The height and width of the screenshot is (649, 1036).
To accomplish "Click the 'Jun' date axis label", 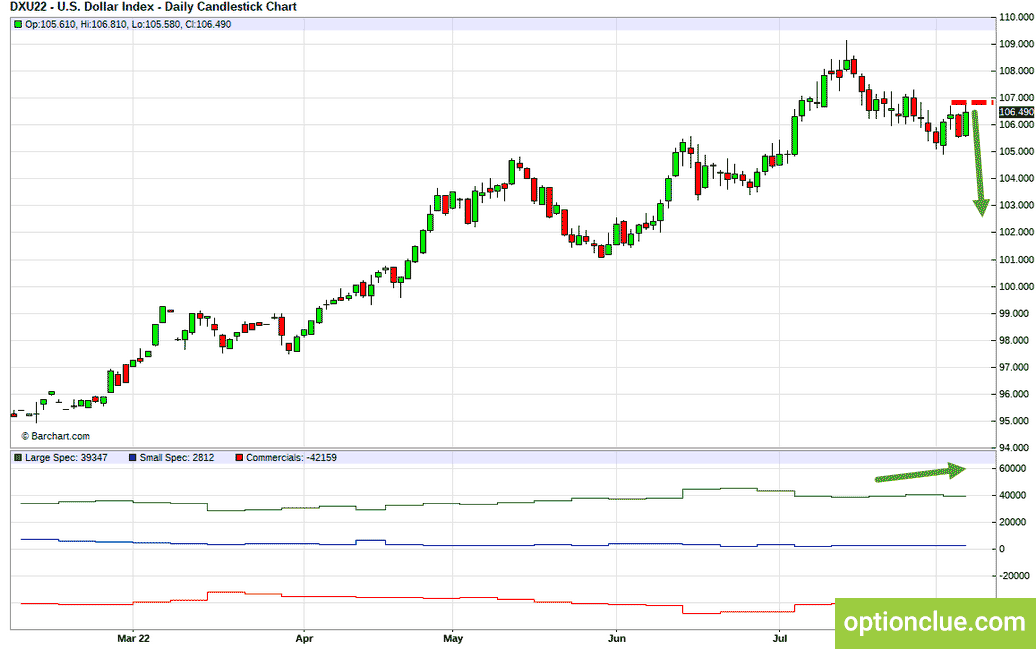I will click(616, 638).
